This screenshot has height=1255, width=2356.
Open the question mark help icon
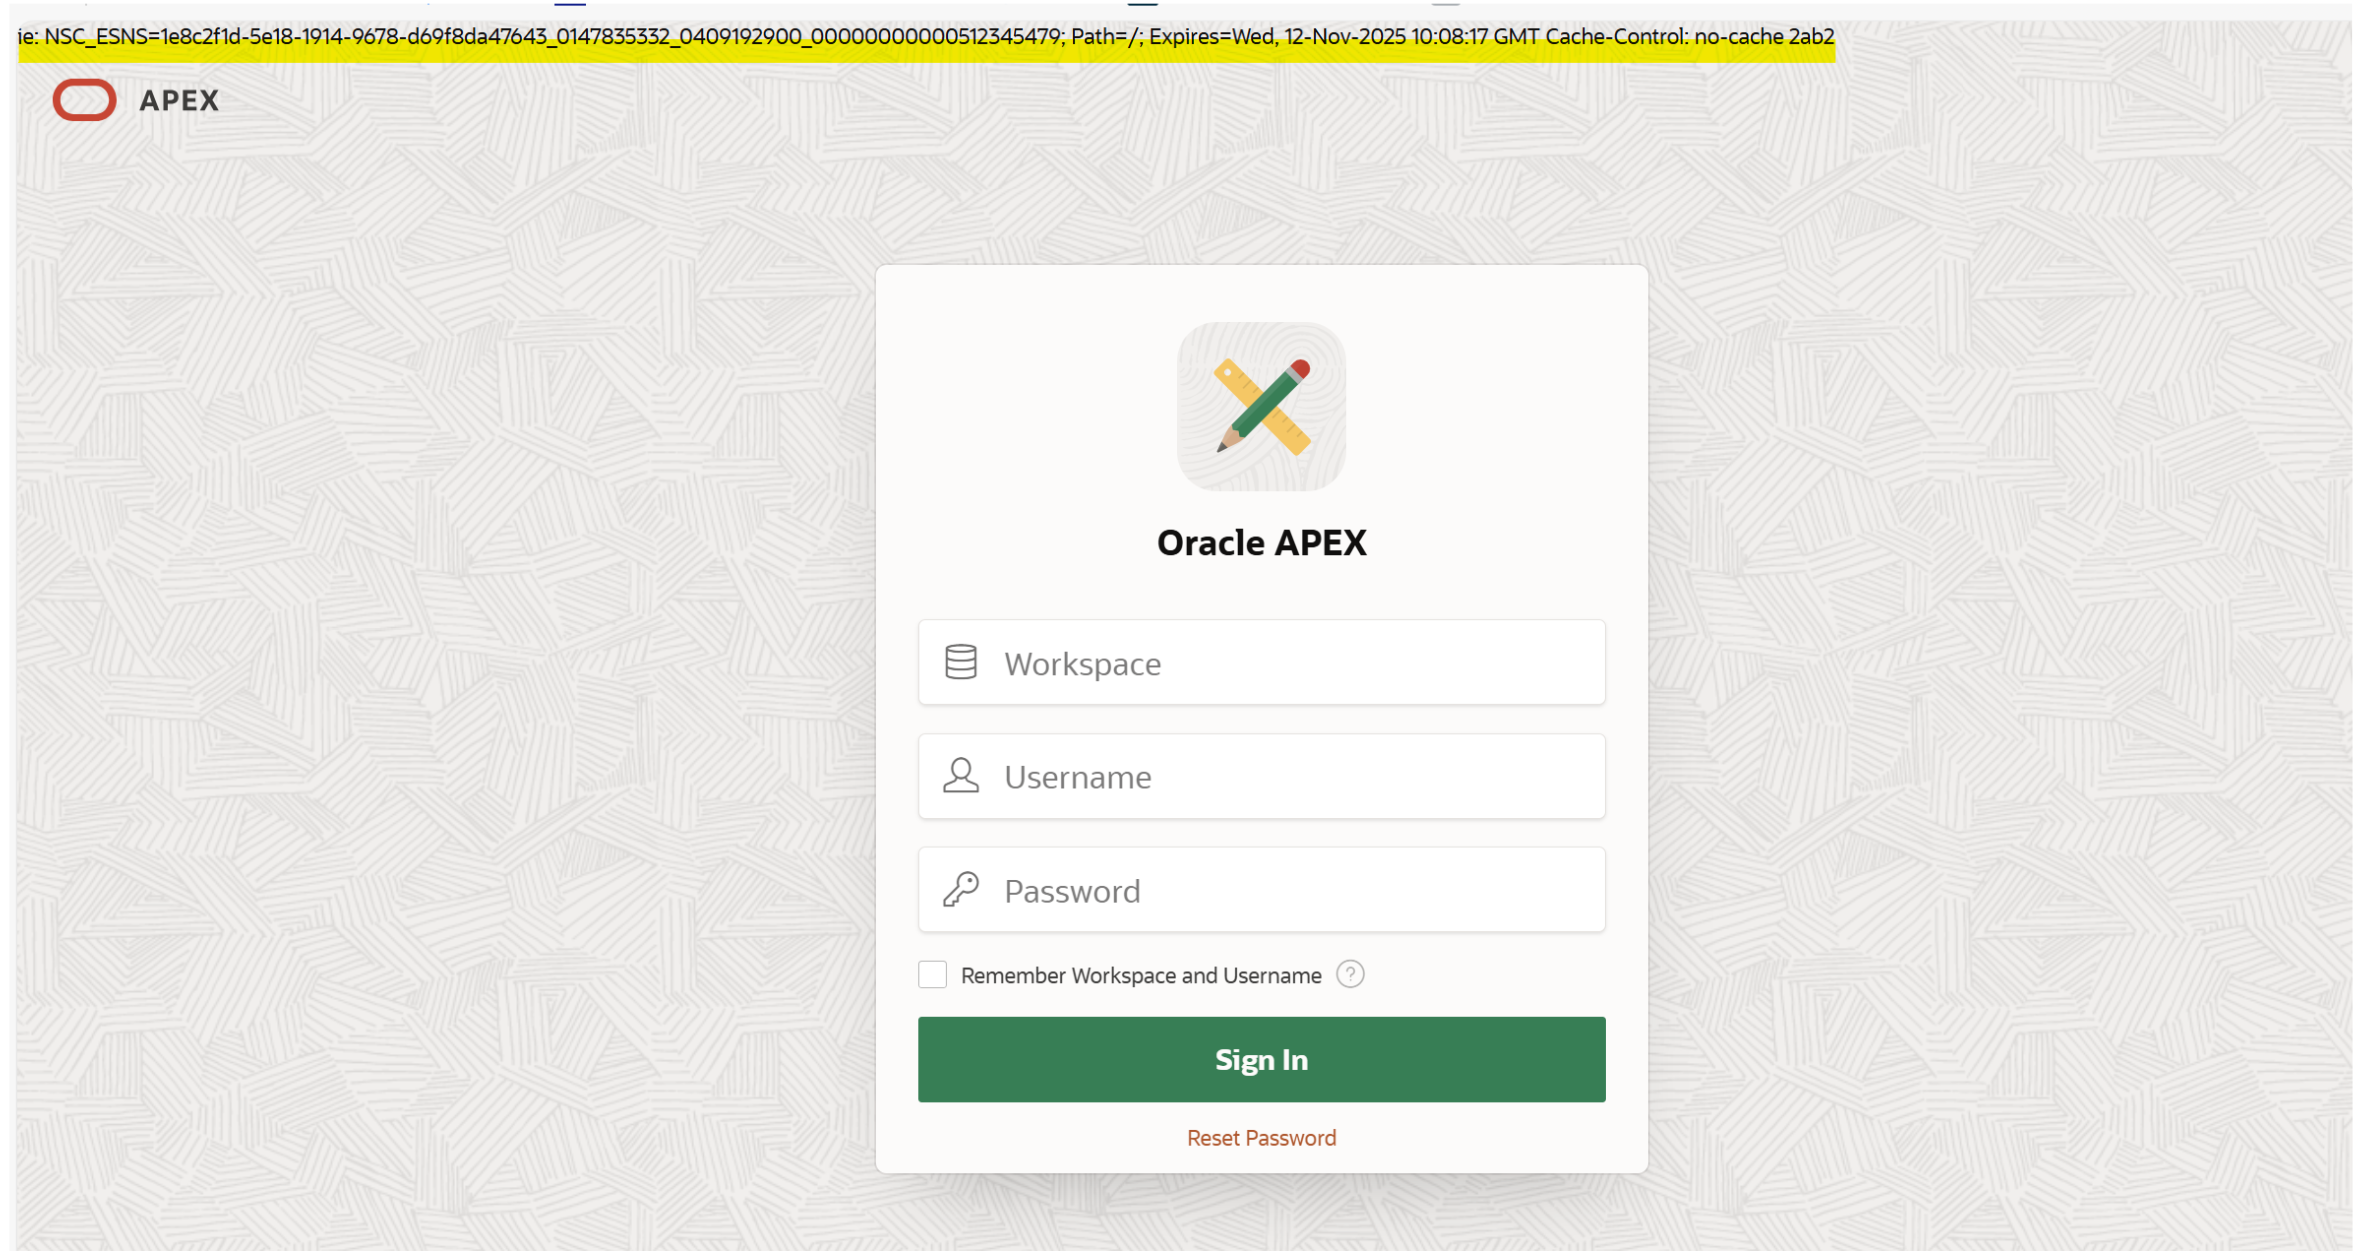[1349, 974]
